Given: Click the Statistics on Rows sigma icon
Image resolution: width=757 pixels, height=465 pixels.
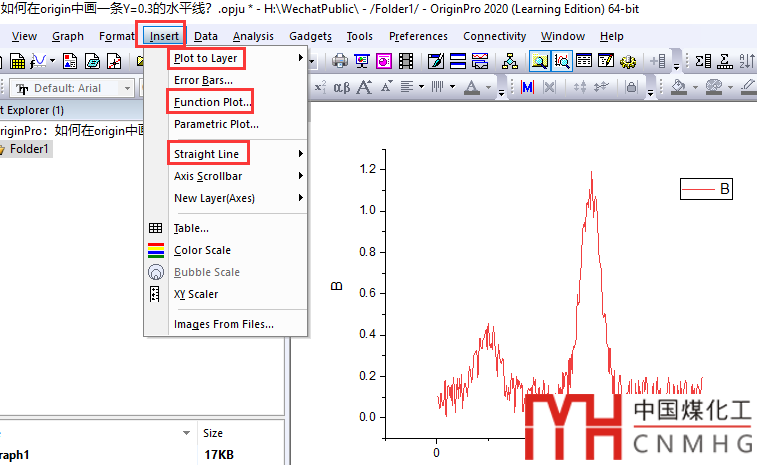Looking at the screenshot, I should (x=725, y=61).
